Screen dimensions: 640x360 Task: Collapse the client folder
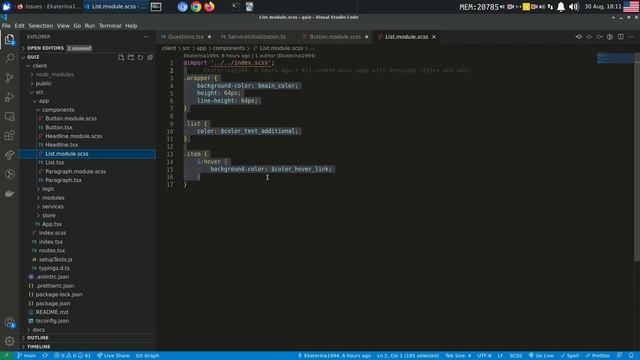[88, 66]
